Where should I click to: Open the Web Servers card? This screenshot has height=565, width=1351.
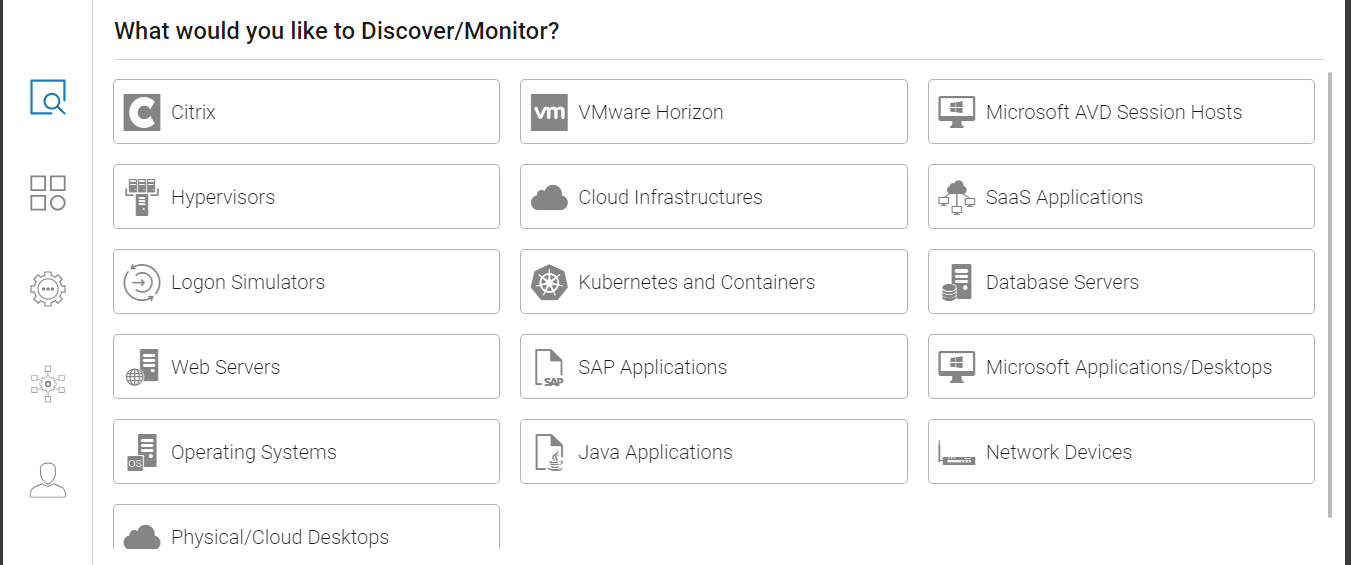click(306, 367)
